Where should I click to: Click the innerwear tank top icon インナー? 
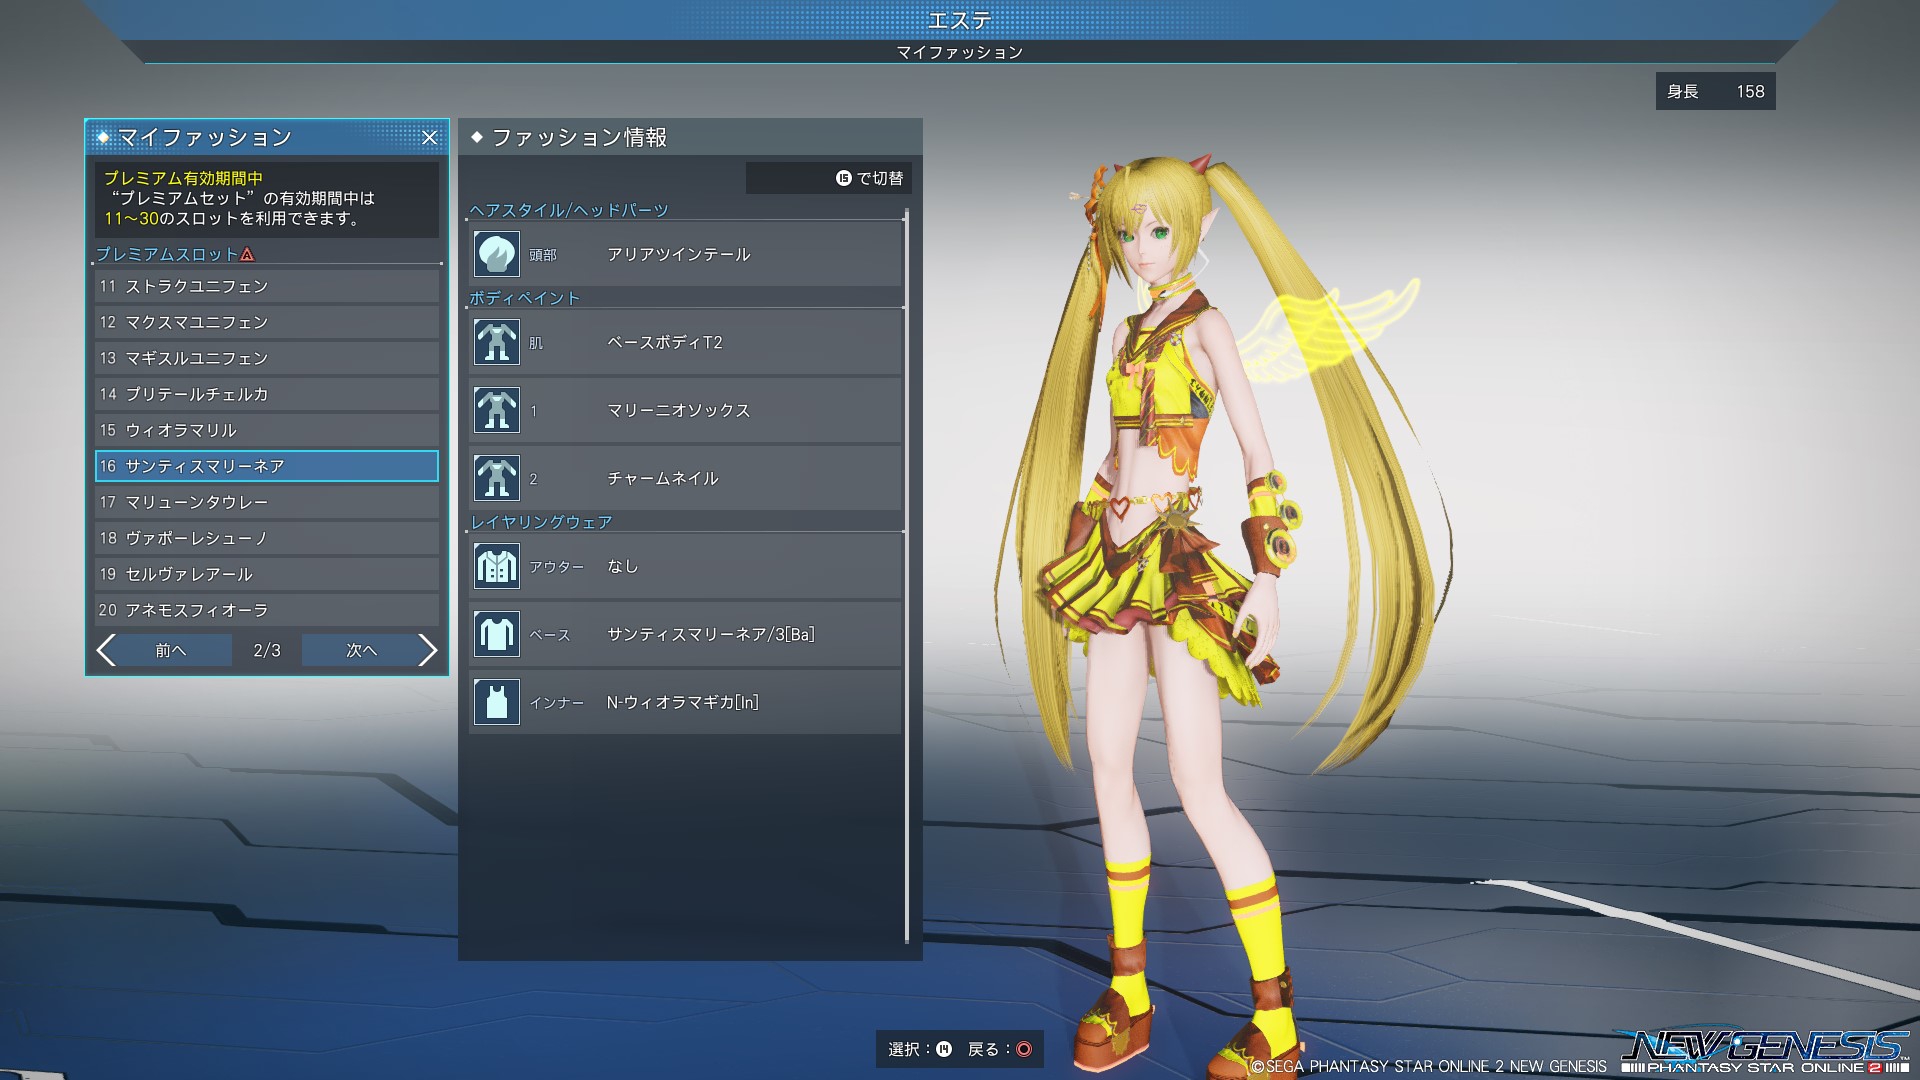tap(496, 702)
